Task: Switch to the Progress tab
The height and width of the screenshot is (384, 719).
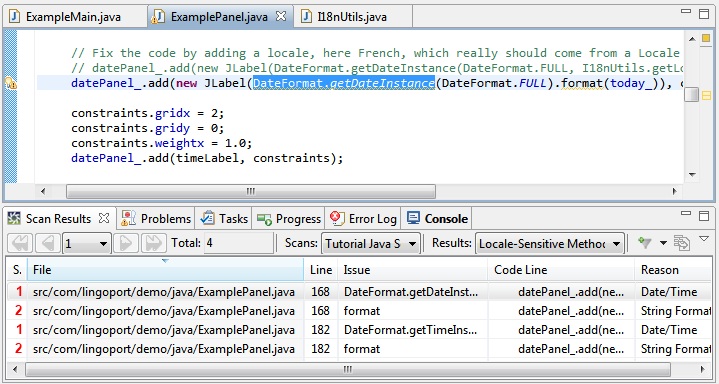Action: click(289, 219)
